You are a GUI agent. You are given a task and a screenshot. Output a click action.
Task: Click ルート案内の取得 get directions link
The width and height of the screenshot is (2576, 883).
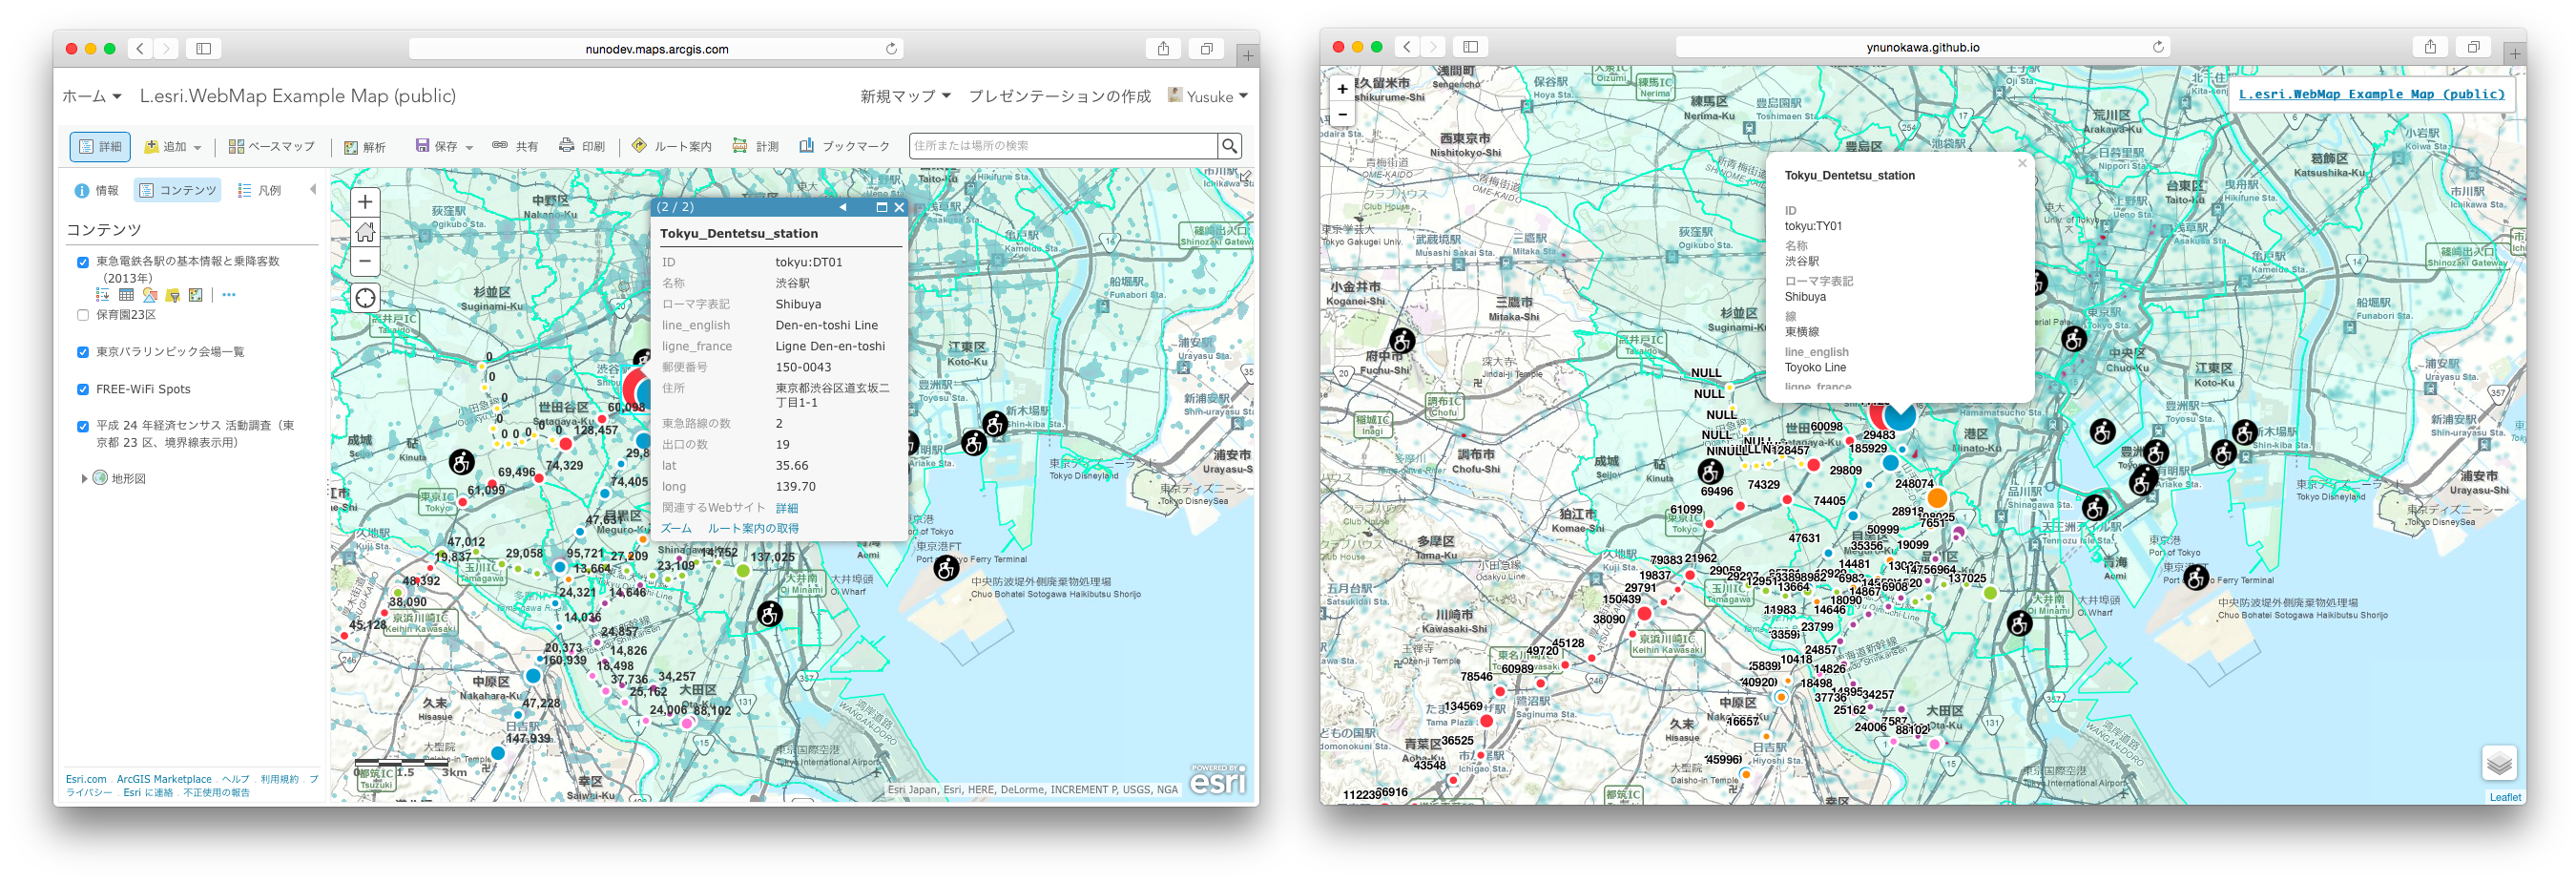click(x=753, y=529)
